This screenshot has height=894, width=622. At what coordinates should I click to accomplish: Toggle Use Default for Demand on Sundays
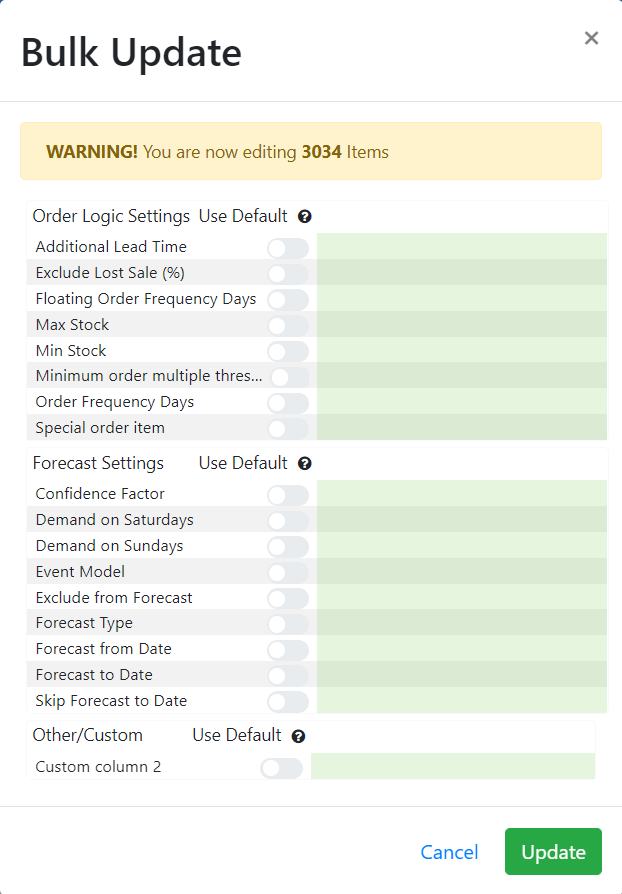pos(288,546)
